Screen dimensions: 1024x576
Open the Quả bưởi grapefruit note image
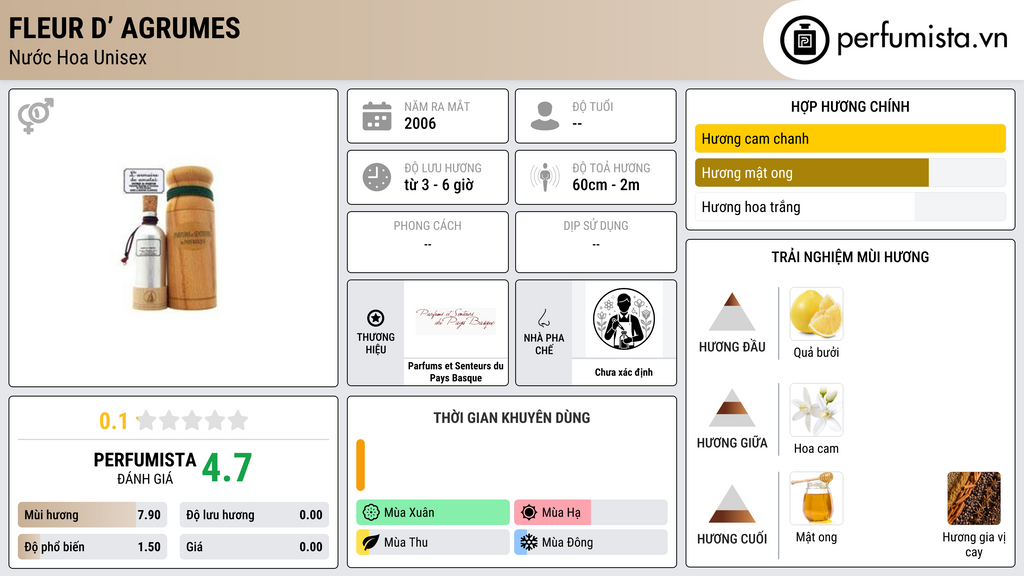816,314
